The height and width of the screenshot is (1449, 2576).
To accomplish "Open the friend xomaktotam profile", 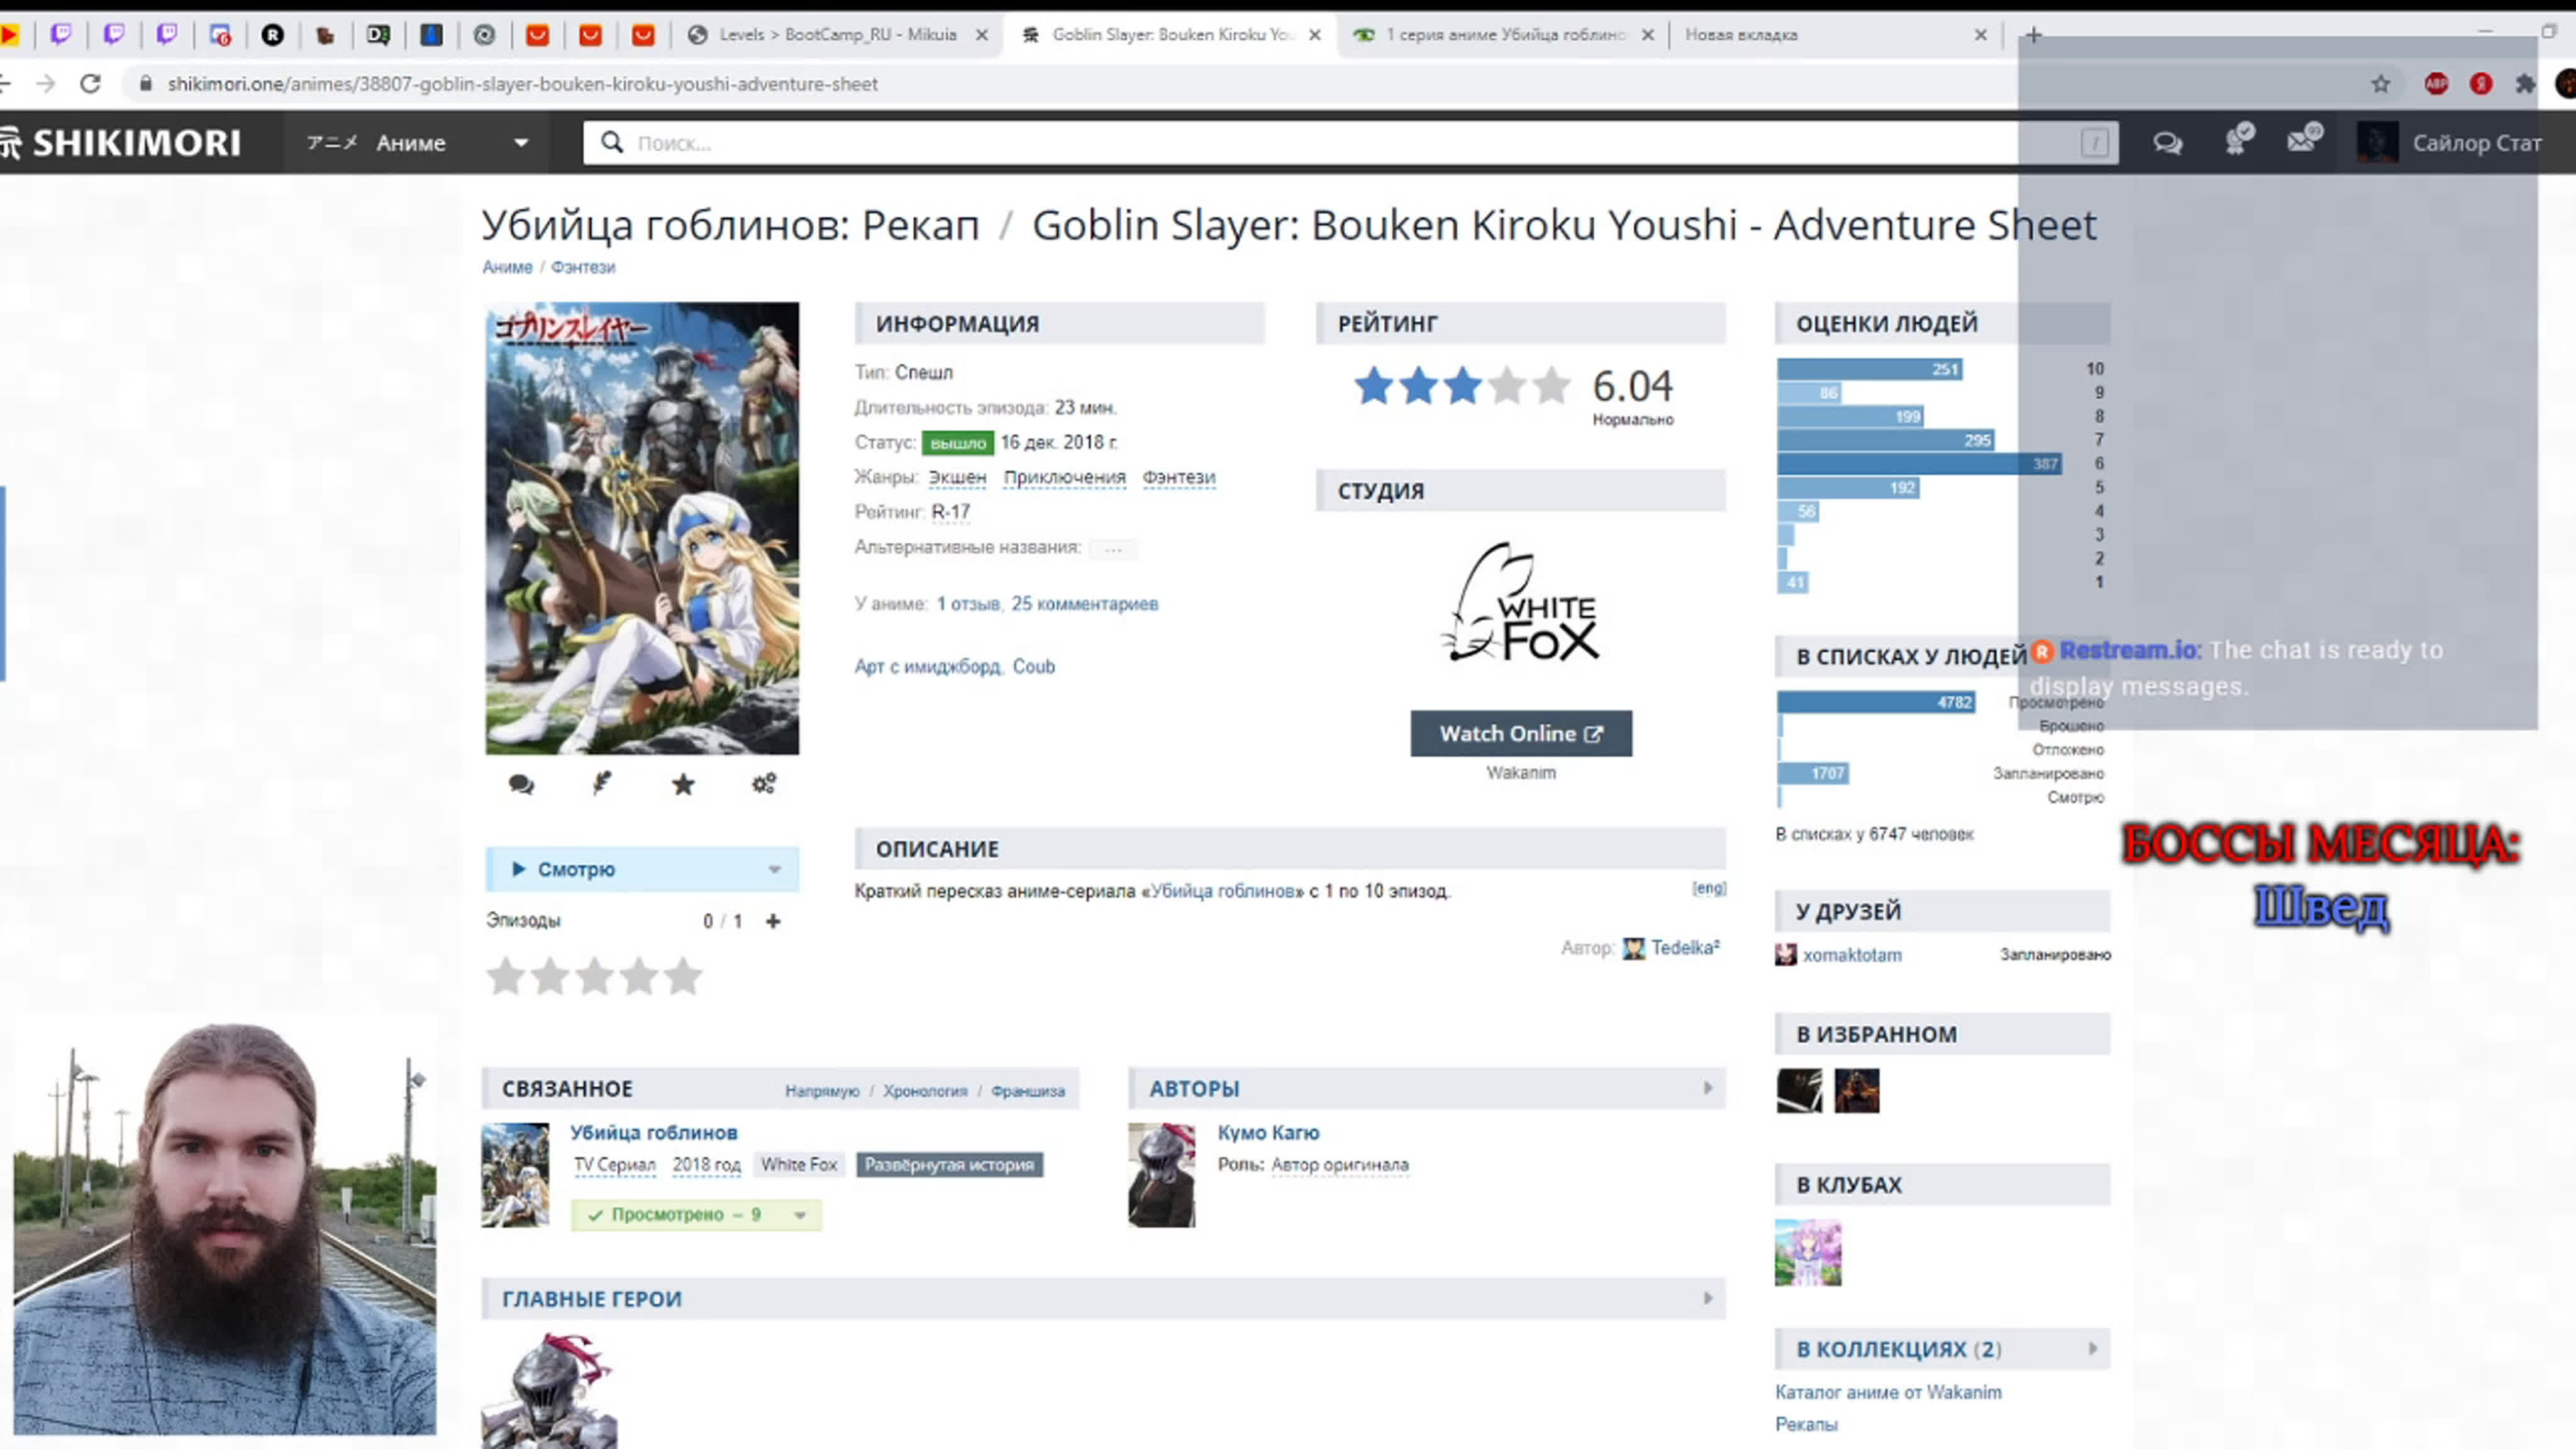I will point(1852,955).
